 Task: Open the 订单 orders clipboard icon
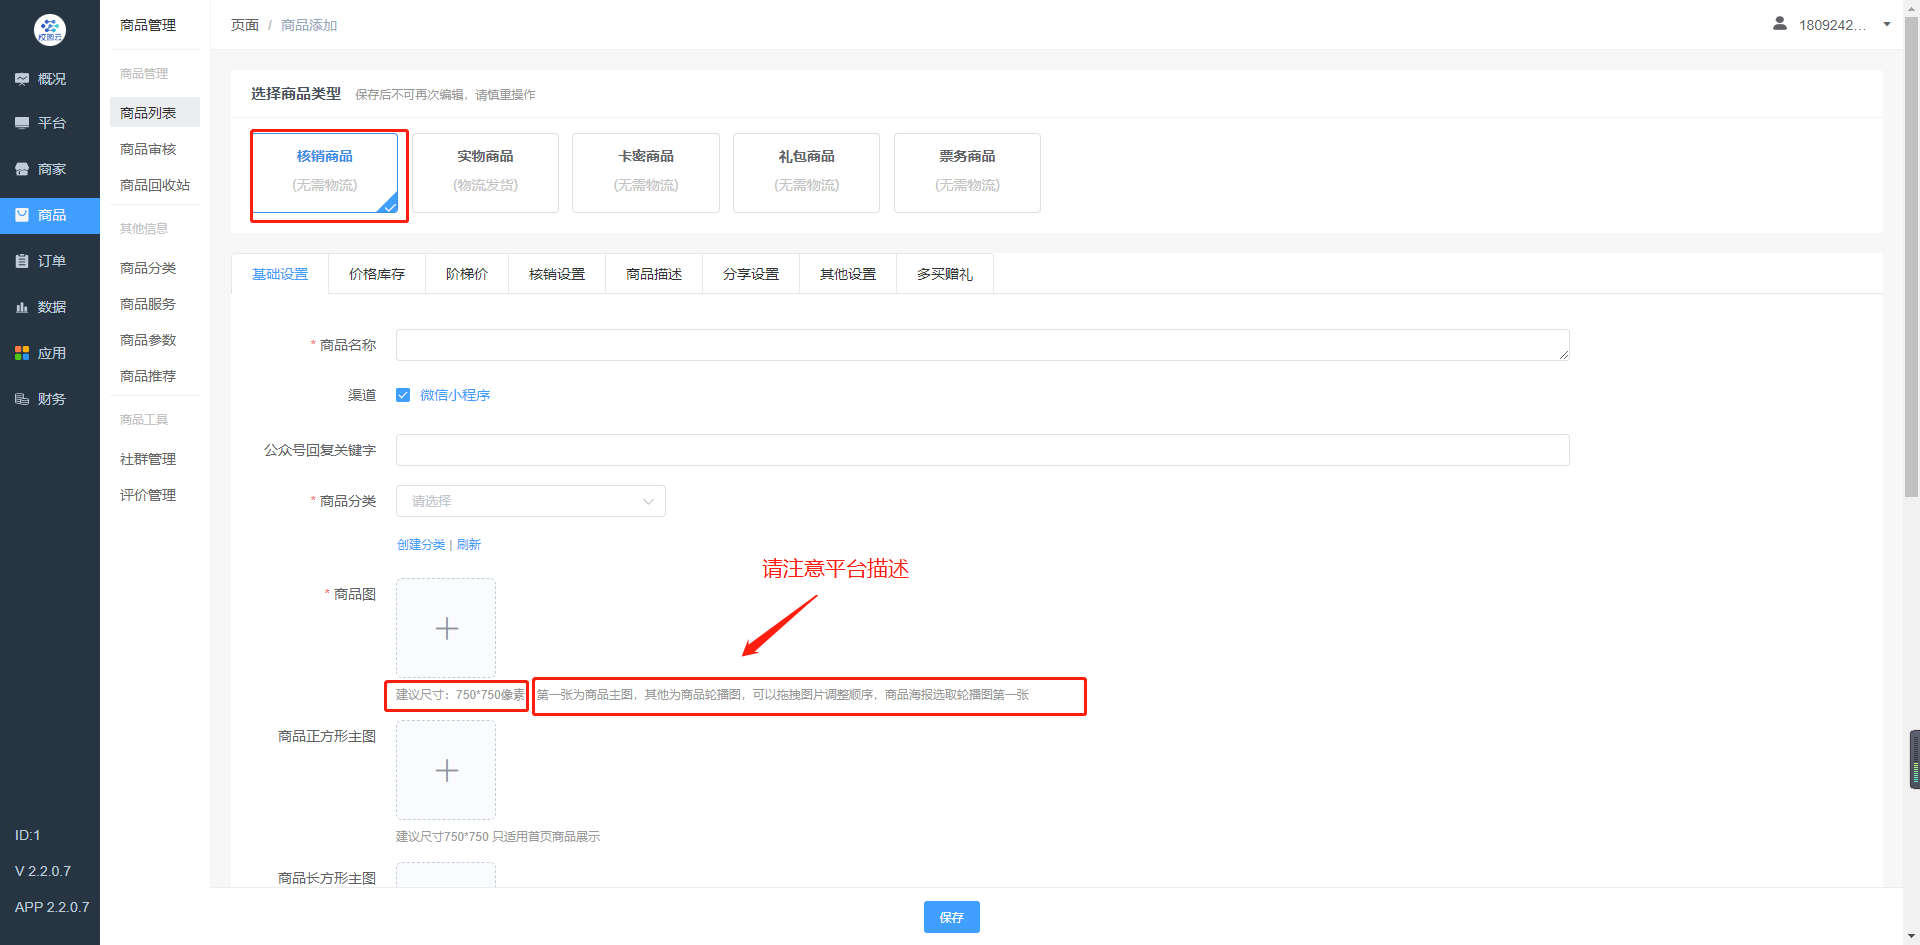pyautogui.click(x=22, y=261)
